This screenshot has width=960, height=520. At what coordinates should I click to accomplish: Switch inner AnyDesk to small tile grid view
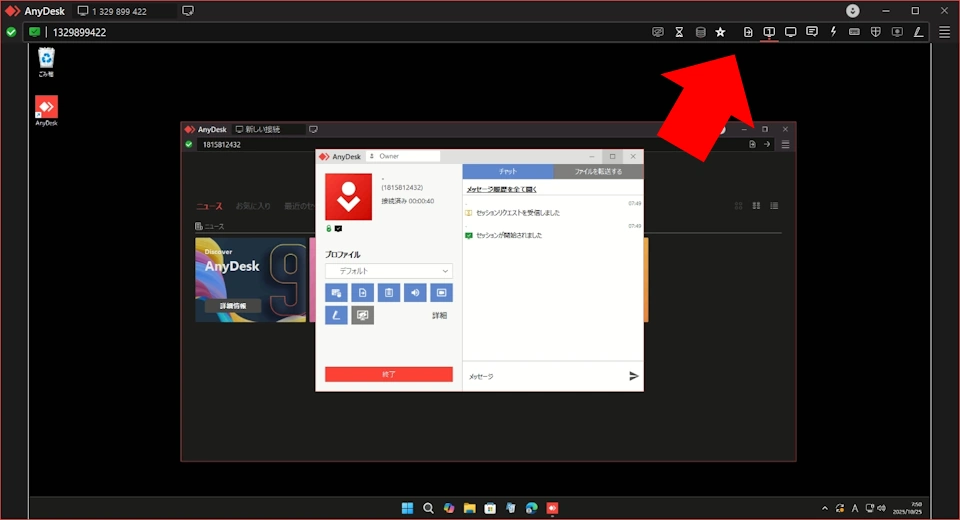(738, 206)
